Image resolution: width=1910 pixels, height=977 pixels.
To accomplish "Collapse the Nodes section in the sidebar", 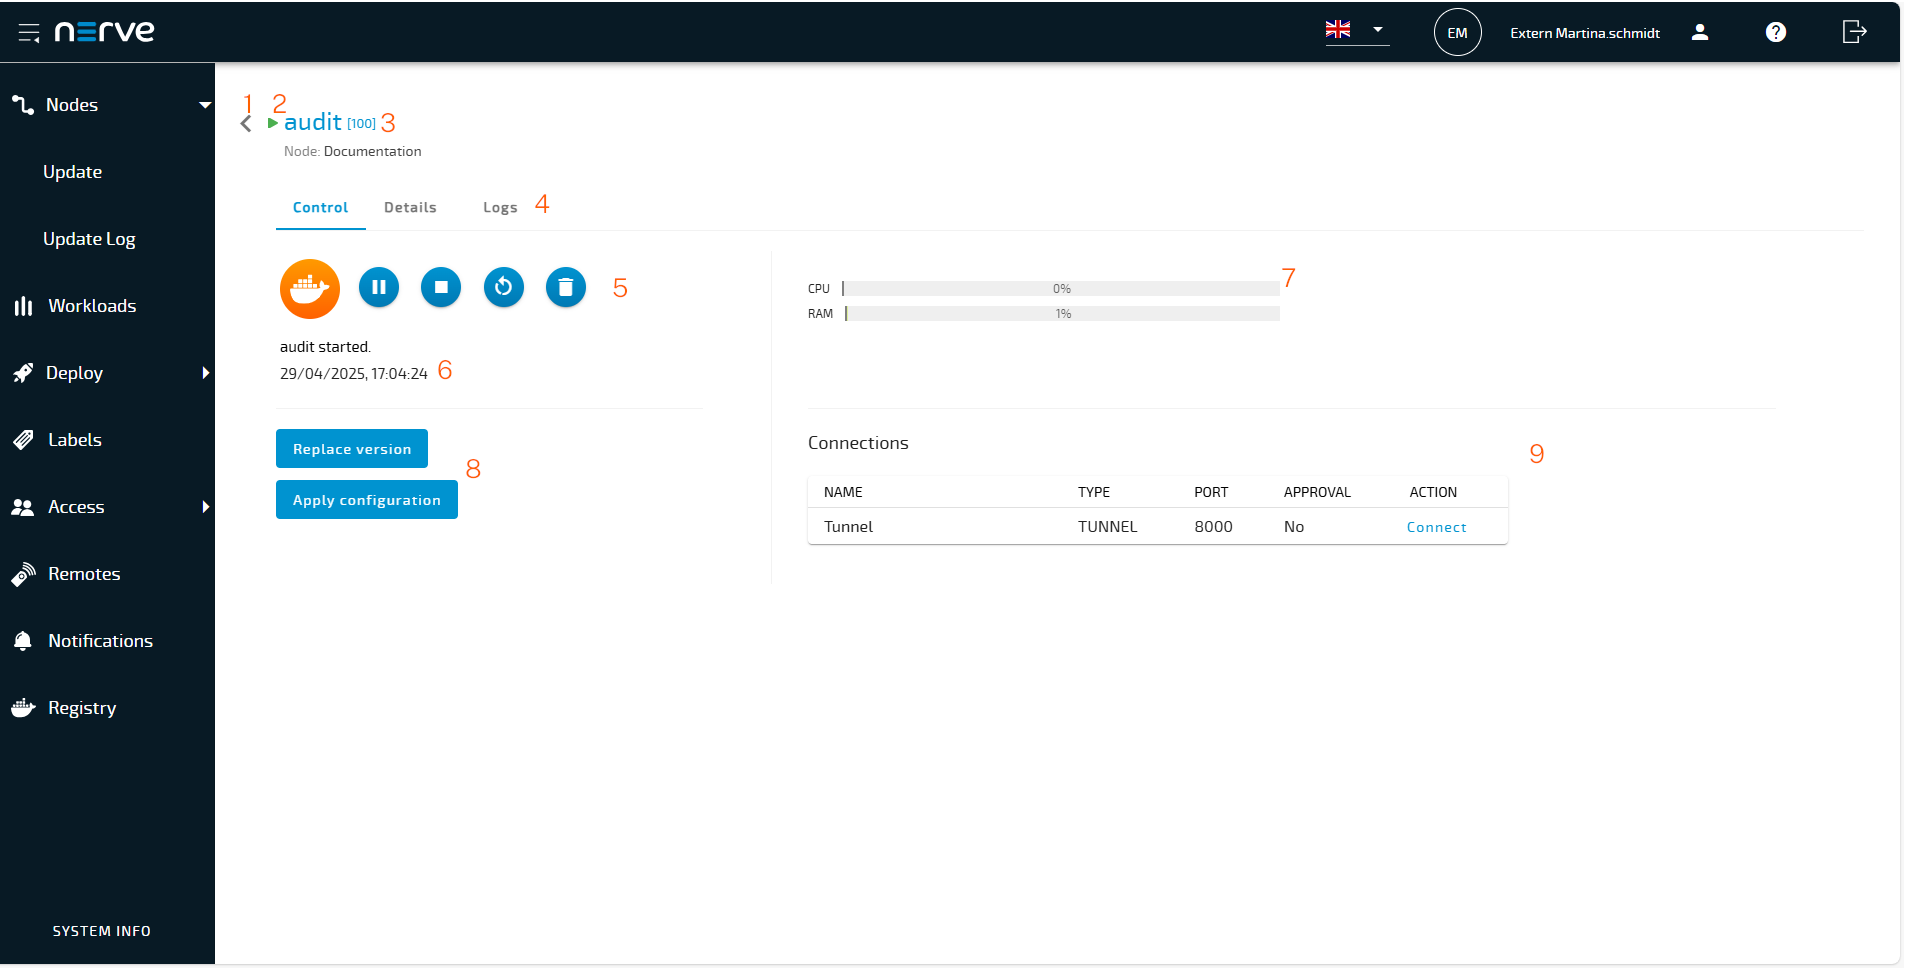I will pos(206,104).
